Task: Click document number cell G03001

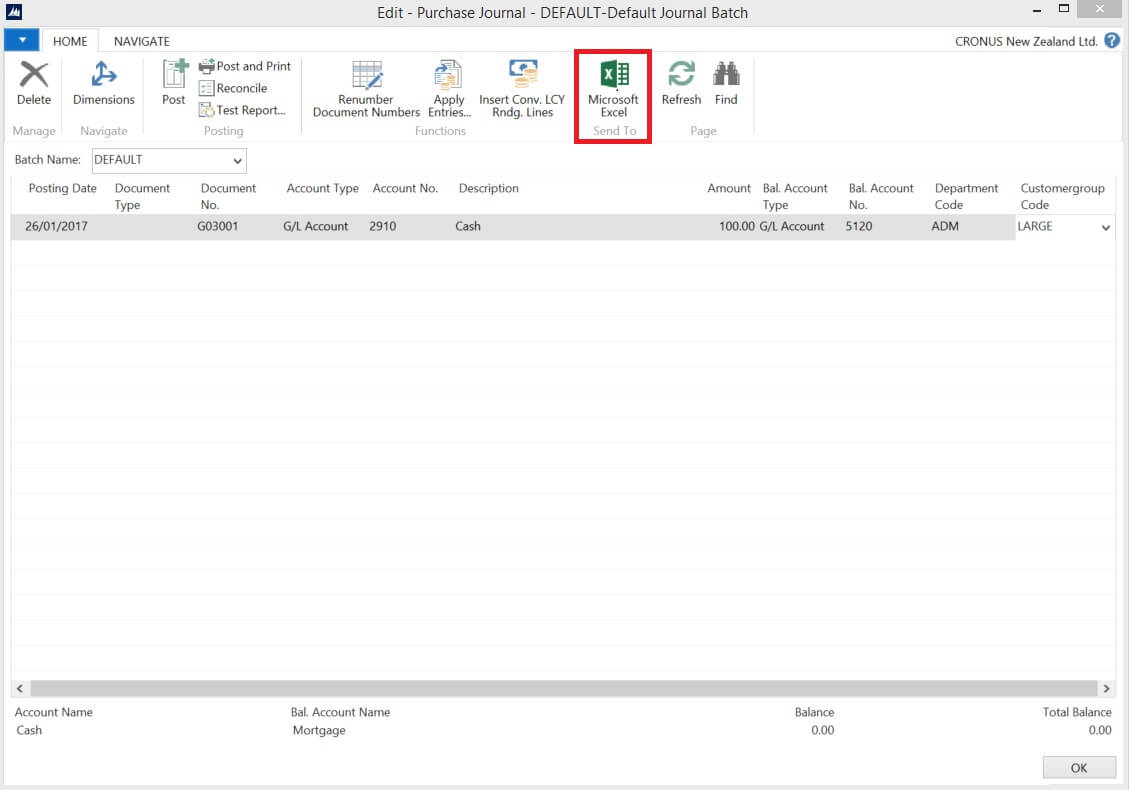Action: pyautogui.click(x=217, y=226)
